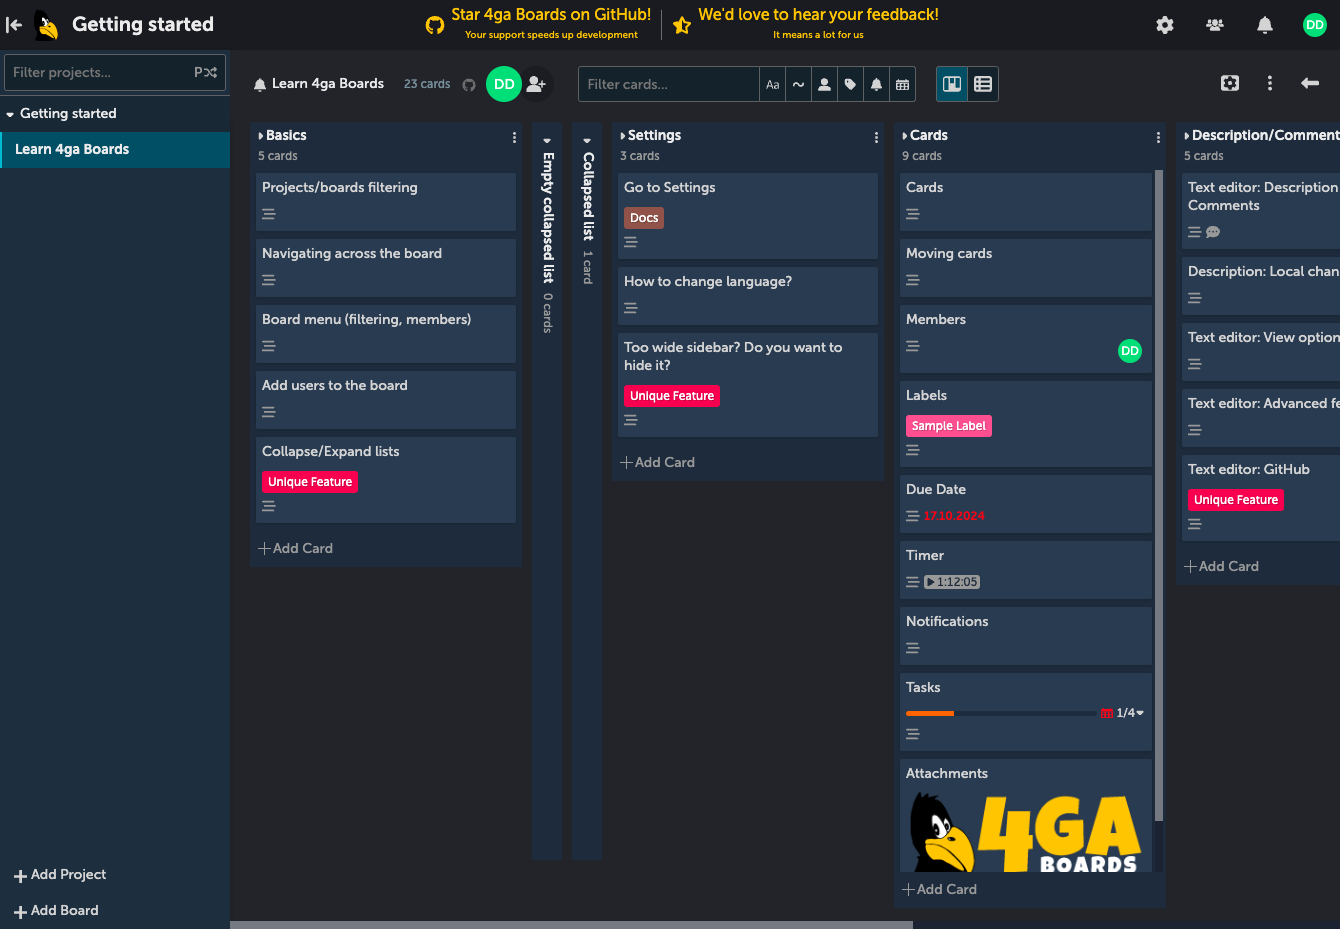Toggle subscribed cards bell filter

(x=876, y=84)
